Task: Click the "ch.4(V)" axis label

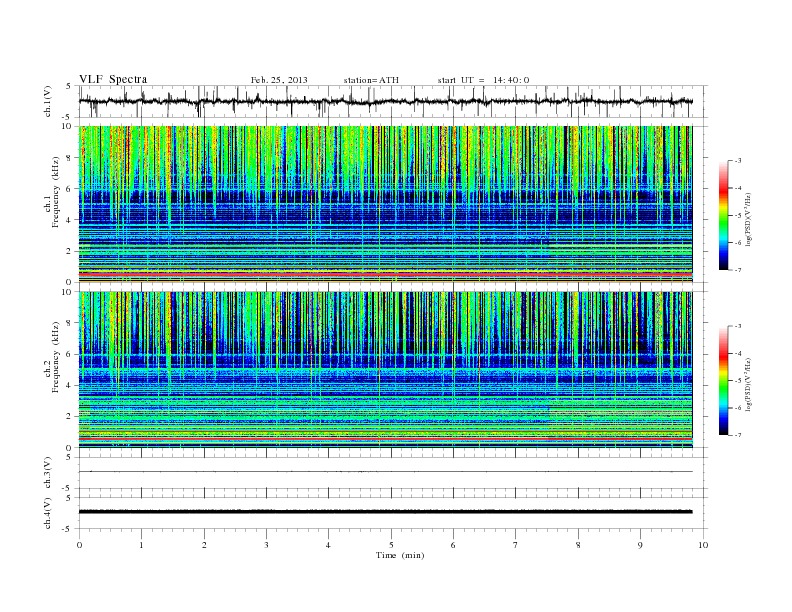Action: pos(48,513)
